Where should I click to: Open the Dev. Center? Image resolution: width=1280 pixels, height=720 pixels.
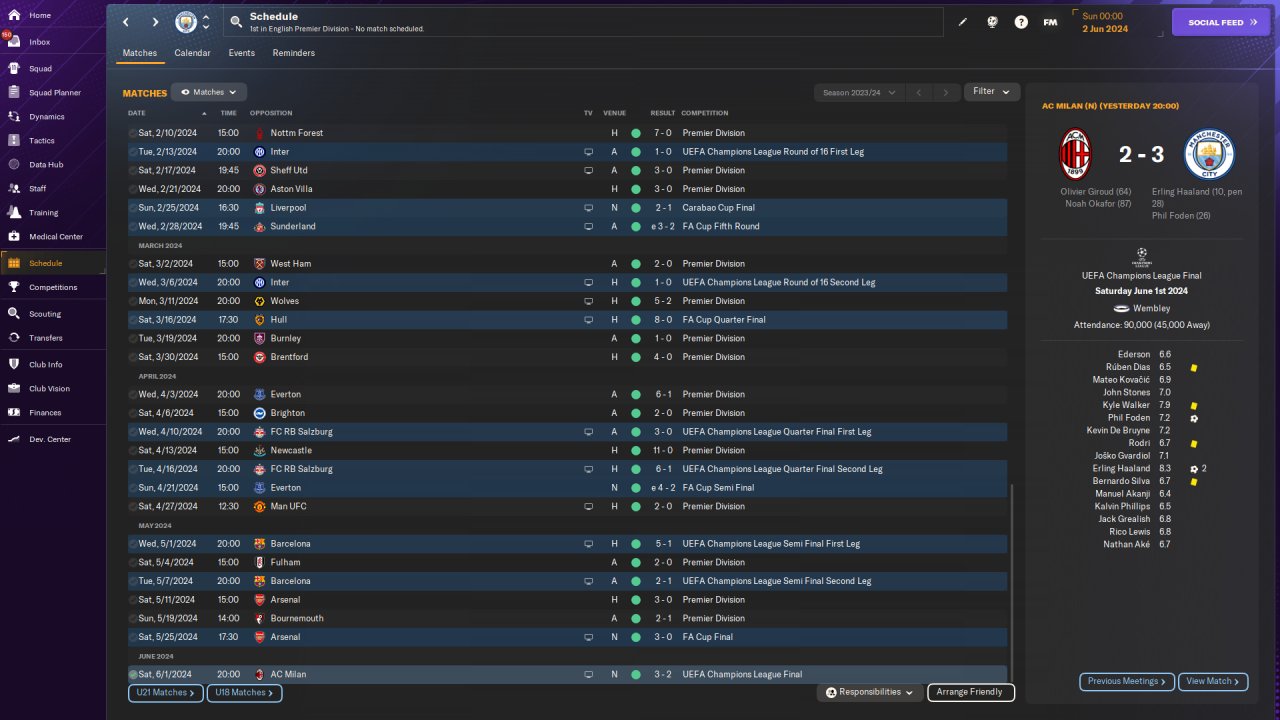pos(52,440)
